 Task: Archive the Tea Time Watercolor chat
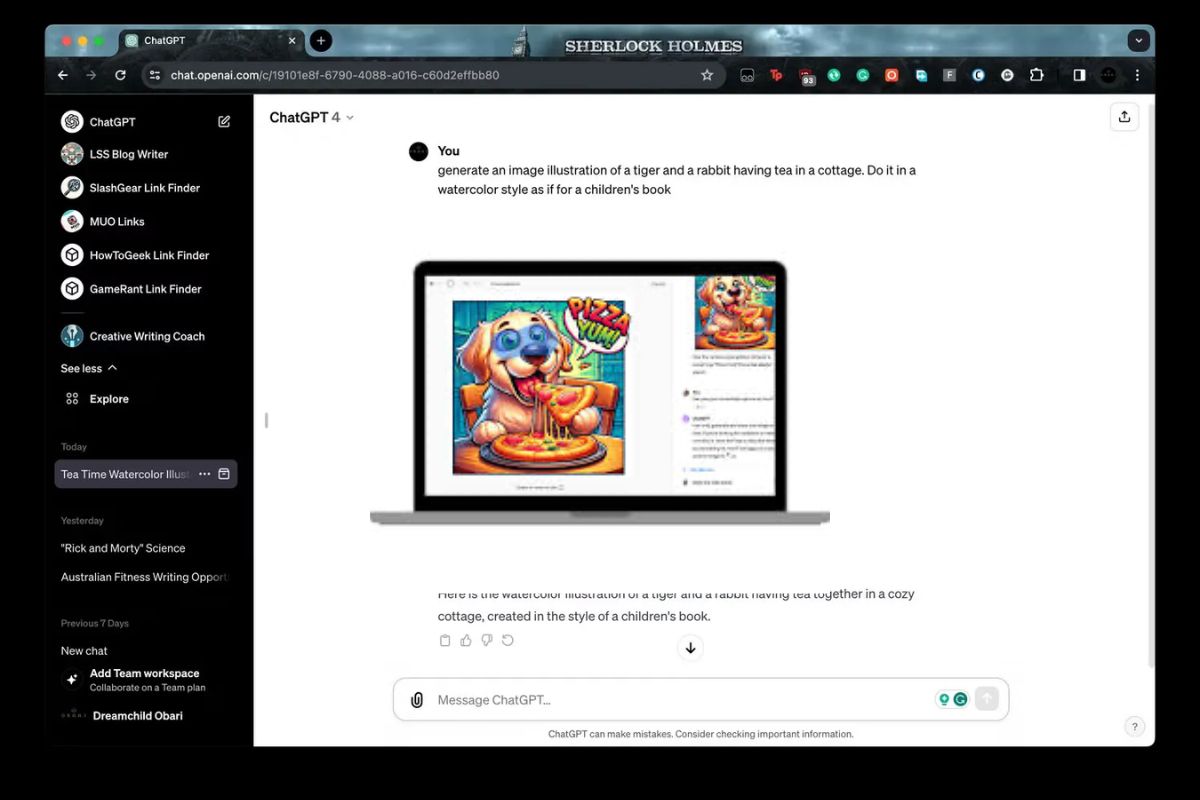224,474
